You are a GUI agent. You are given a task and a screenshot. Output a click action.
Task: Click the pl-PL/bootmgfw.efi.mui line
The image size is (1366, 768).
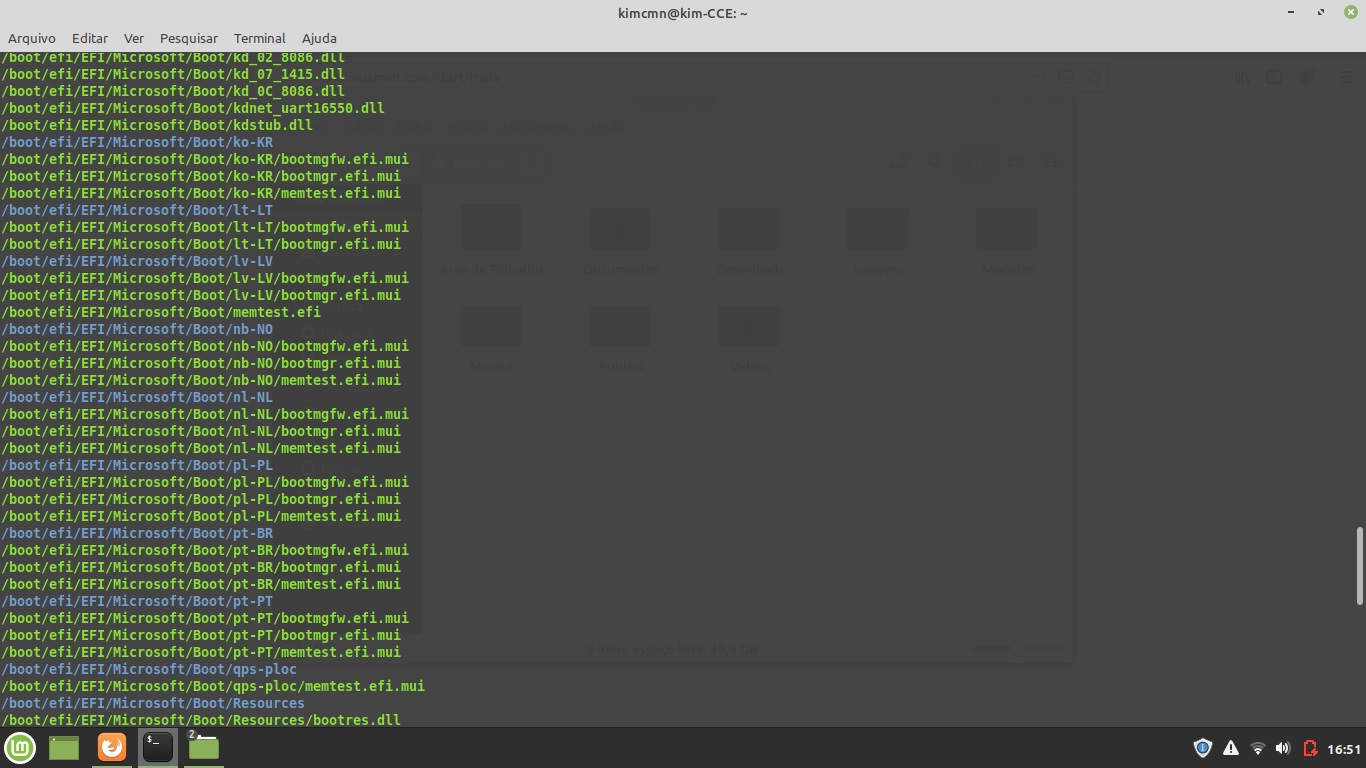[205, 482]
